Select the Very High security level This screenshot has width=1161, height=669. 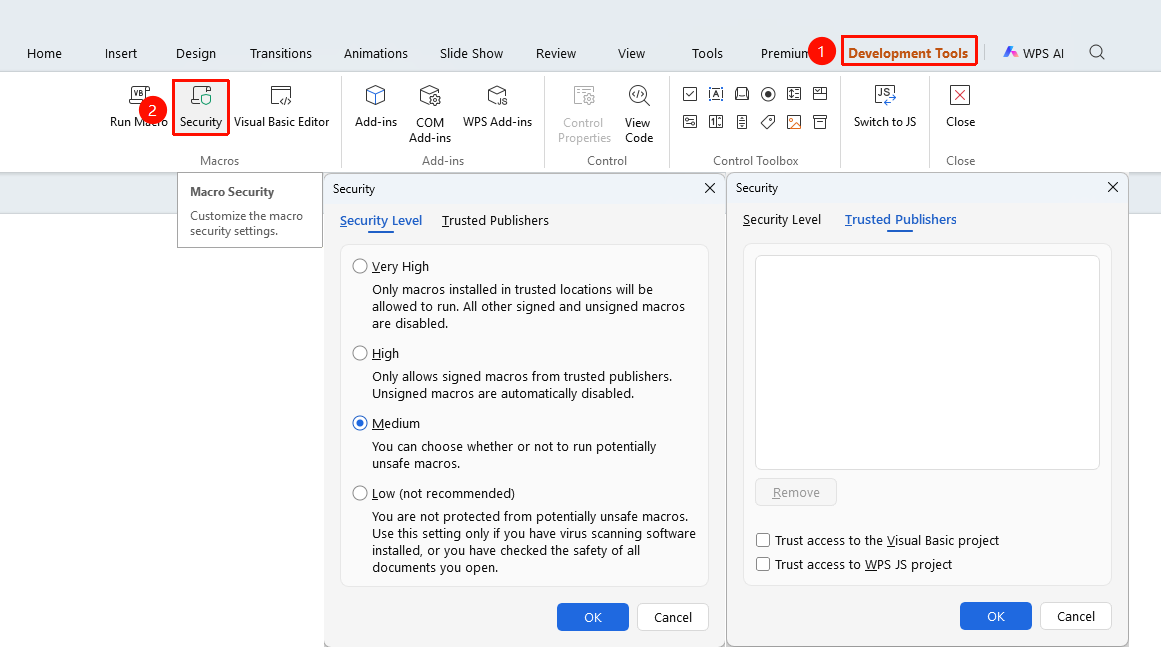(x=360, y=266)
